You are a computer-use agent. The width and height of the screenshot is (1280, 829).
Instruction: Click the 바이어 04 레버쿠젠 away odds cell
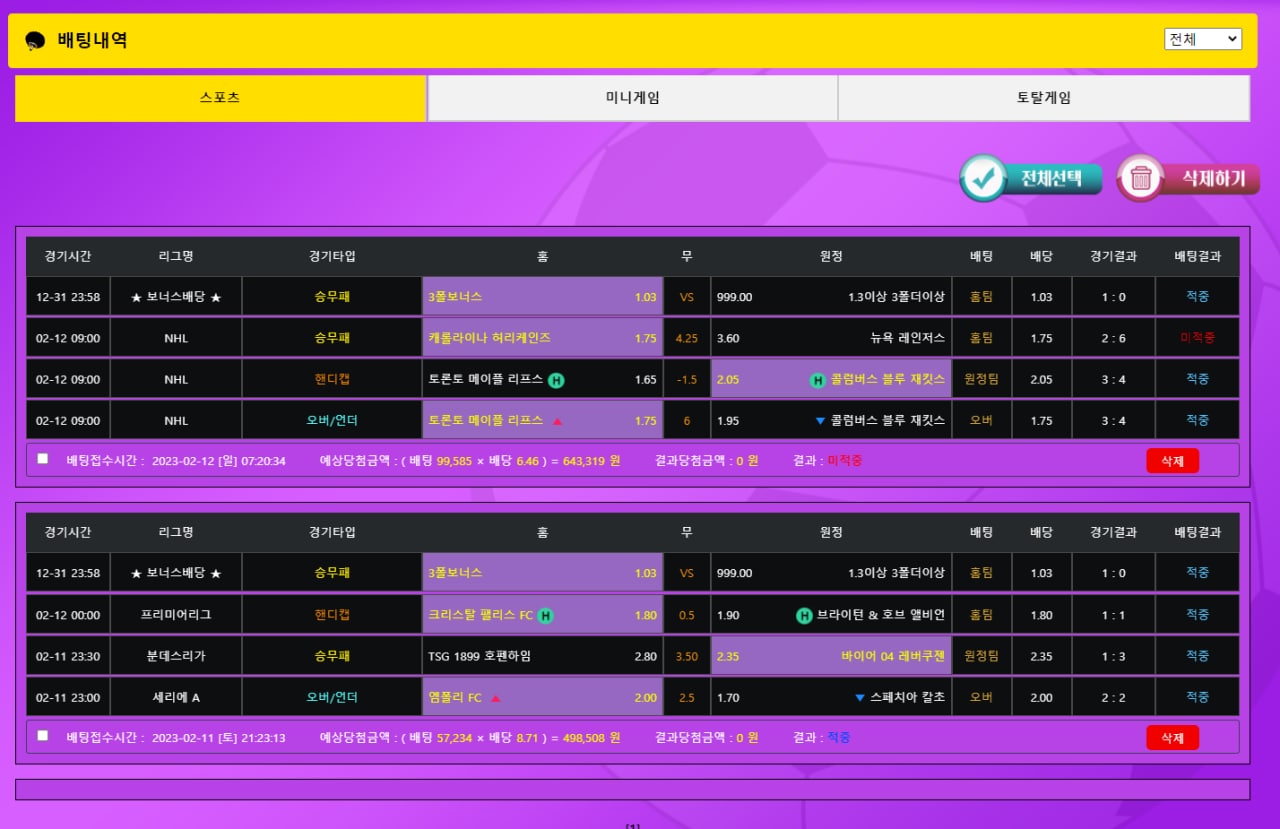pyautogui.click(x=830, y=656)
